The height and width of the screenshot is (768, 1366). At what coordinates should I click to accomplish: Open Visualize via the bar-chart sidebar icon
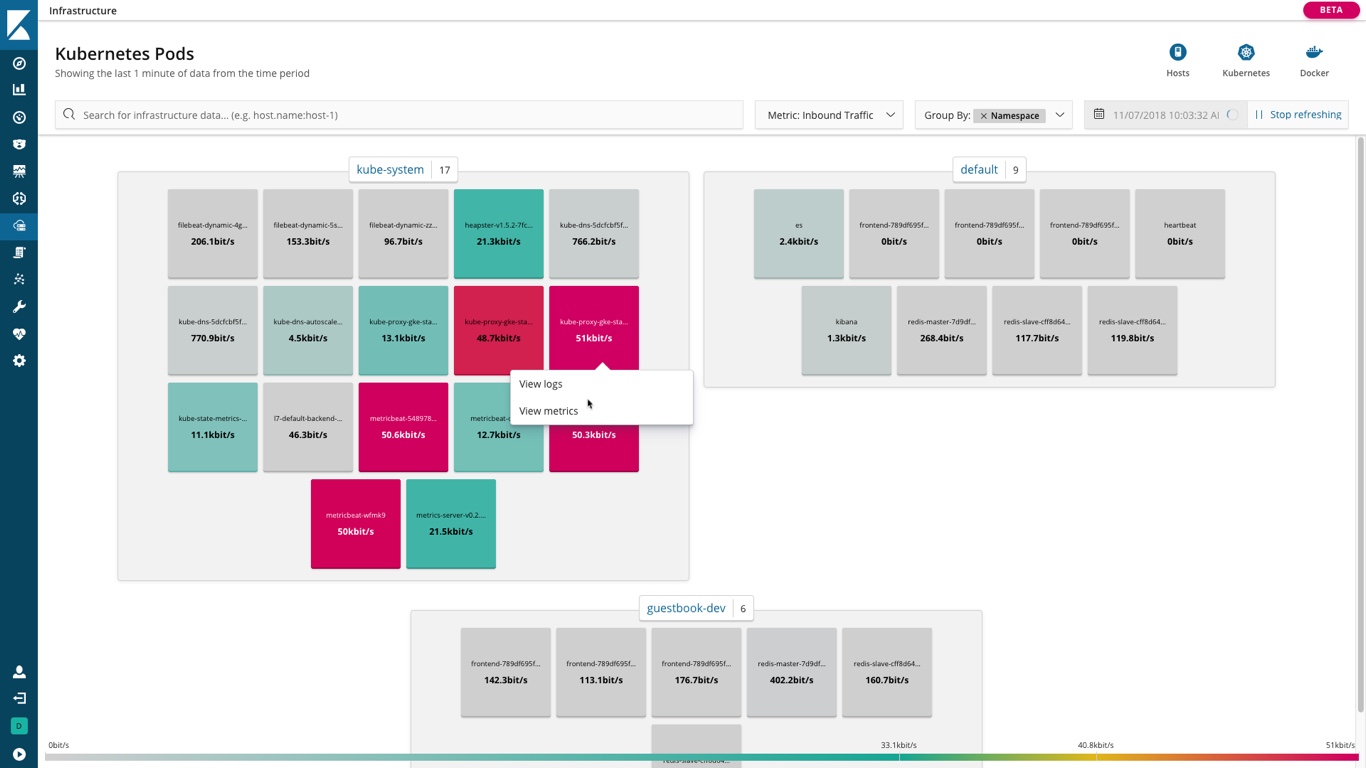pos(19,90)
